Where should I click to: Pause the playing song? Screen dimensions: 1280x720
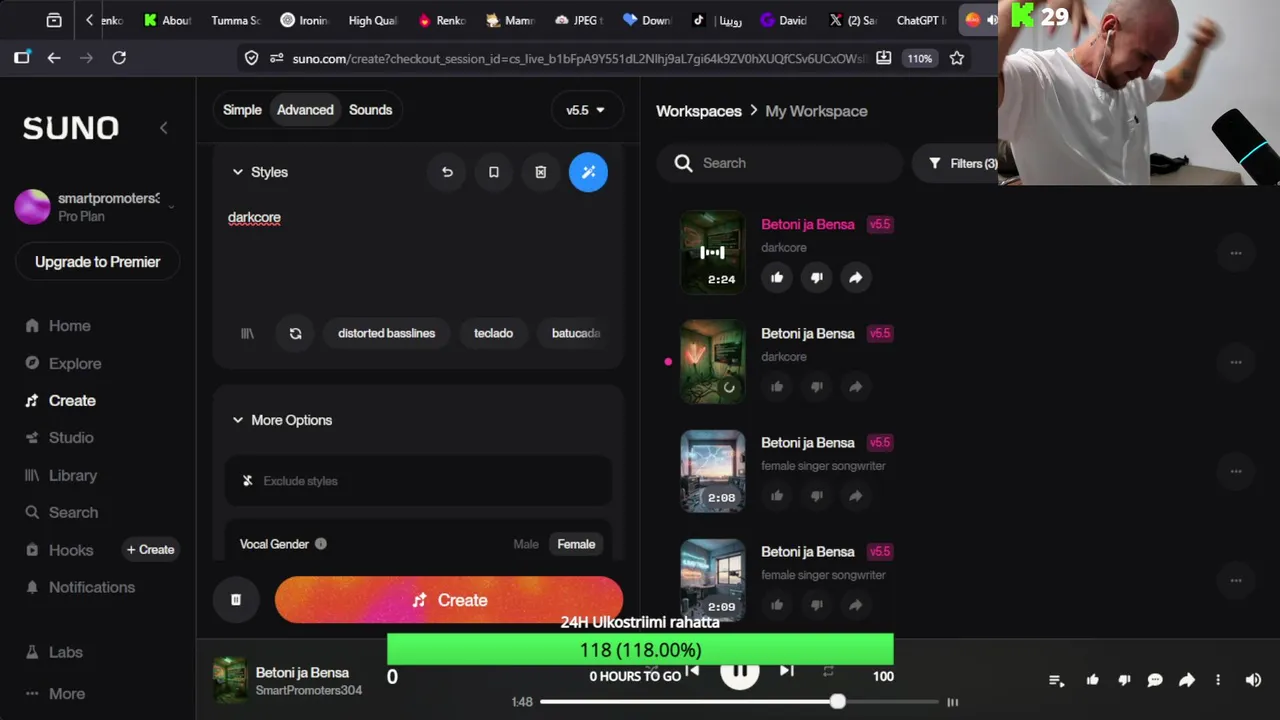click(740, 671)
